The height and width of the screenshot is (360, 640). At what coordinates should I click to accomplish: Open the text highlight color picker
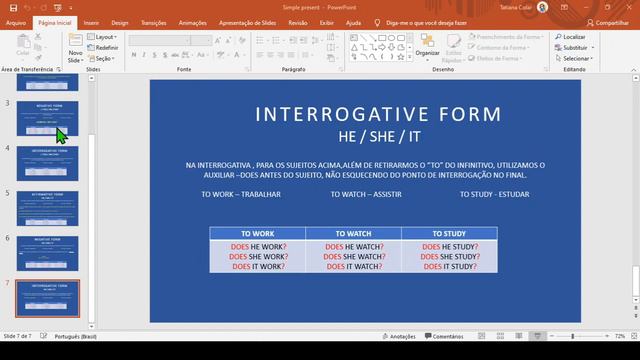click(223, 55)
